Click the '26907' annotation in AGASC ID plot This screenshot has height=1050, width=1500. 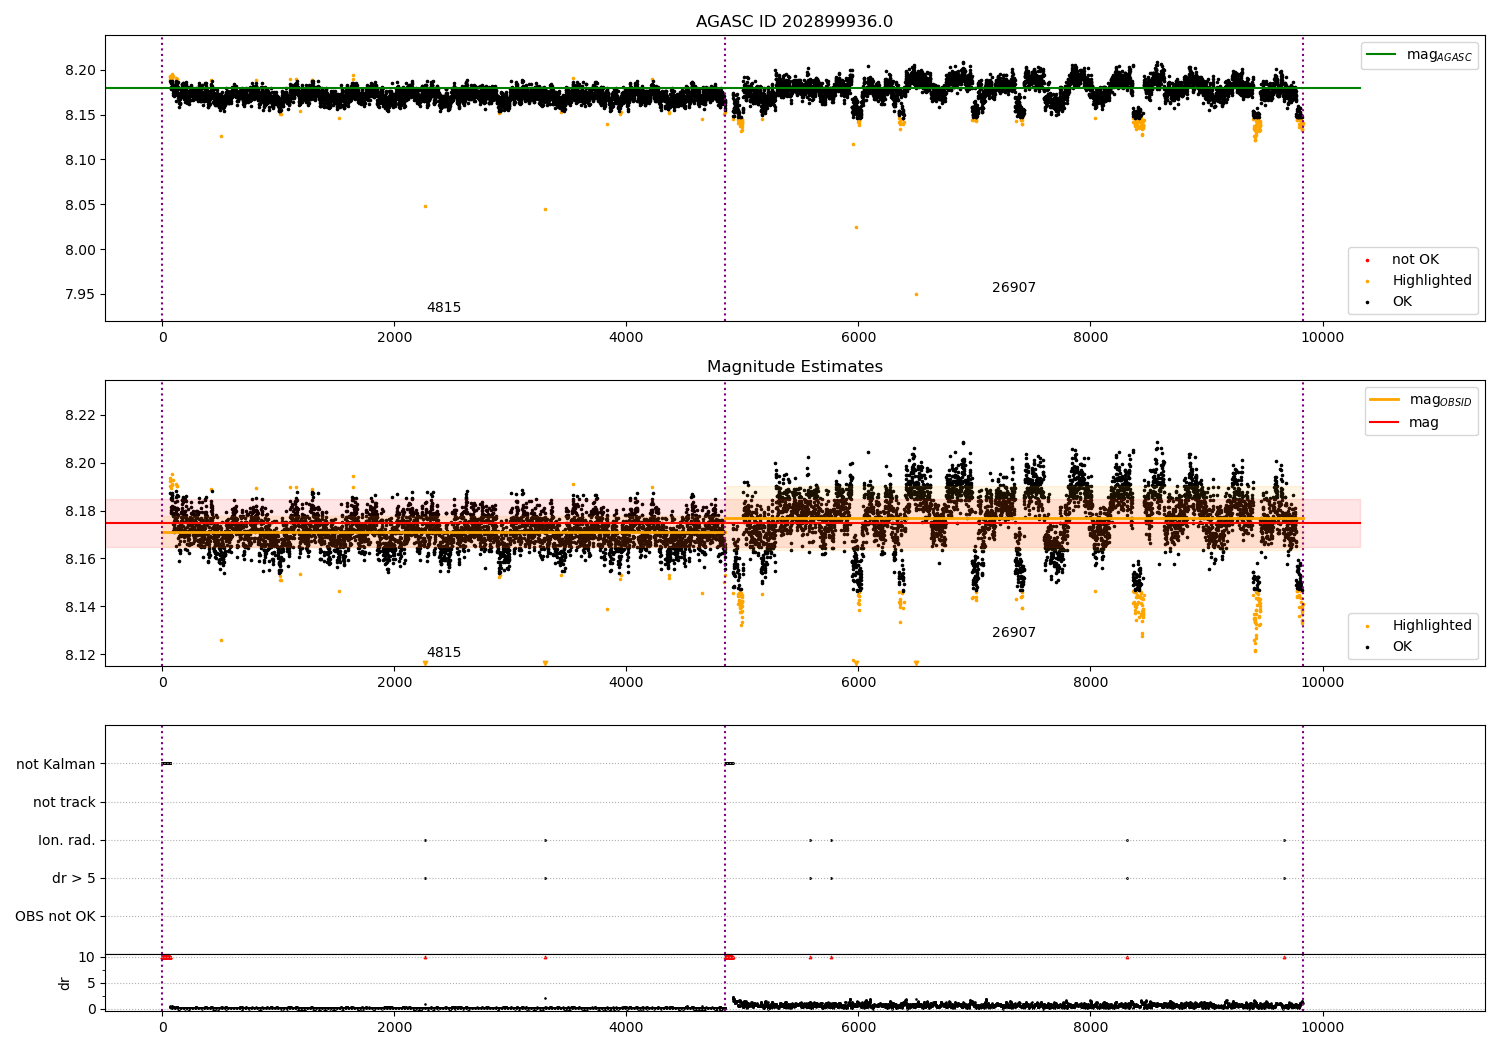[x=1014, y=288]
